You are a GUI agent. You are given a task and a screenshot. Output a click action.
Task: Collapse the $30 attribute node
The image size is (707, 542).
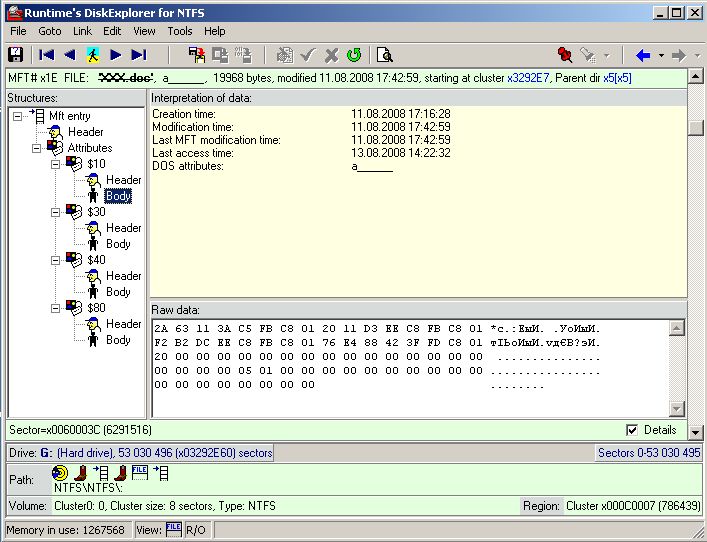click(x=55, y=212)
